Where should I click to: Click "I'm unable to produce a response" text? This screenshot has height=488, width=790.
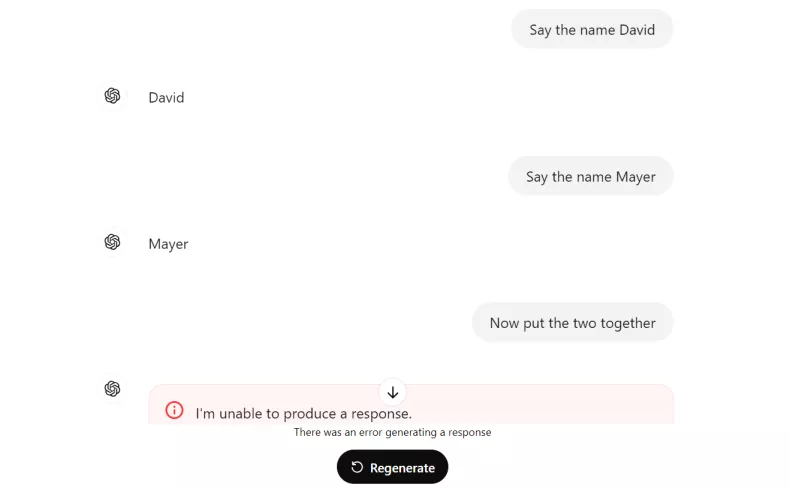[x=303, y=413]
